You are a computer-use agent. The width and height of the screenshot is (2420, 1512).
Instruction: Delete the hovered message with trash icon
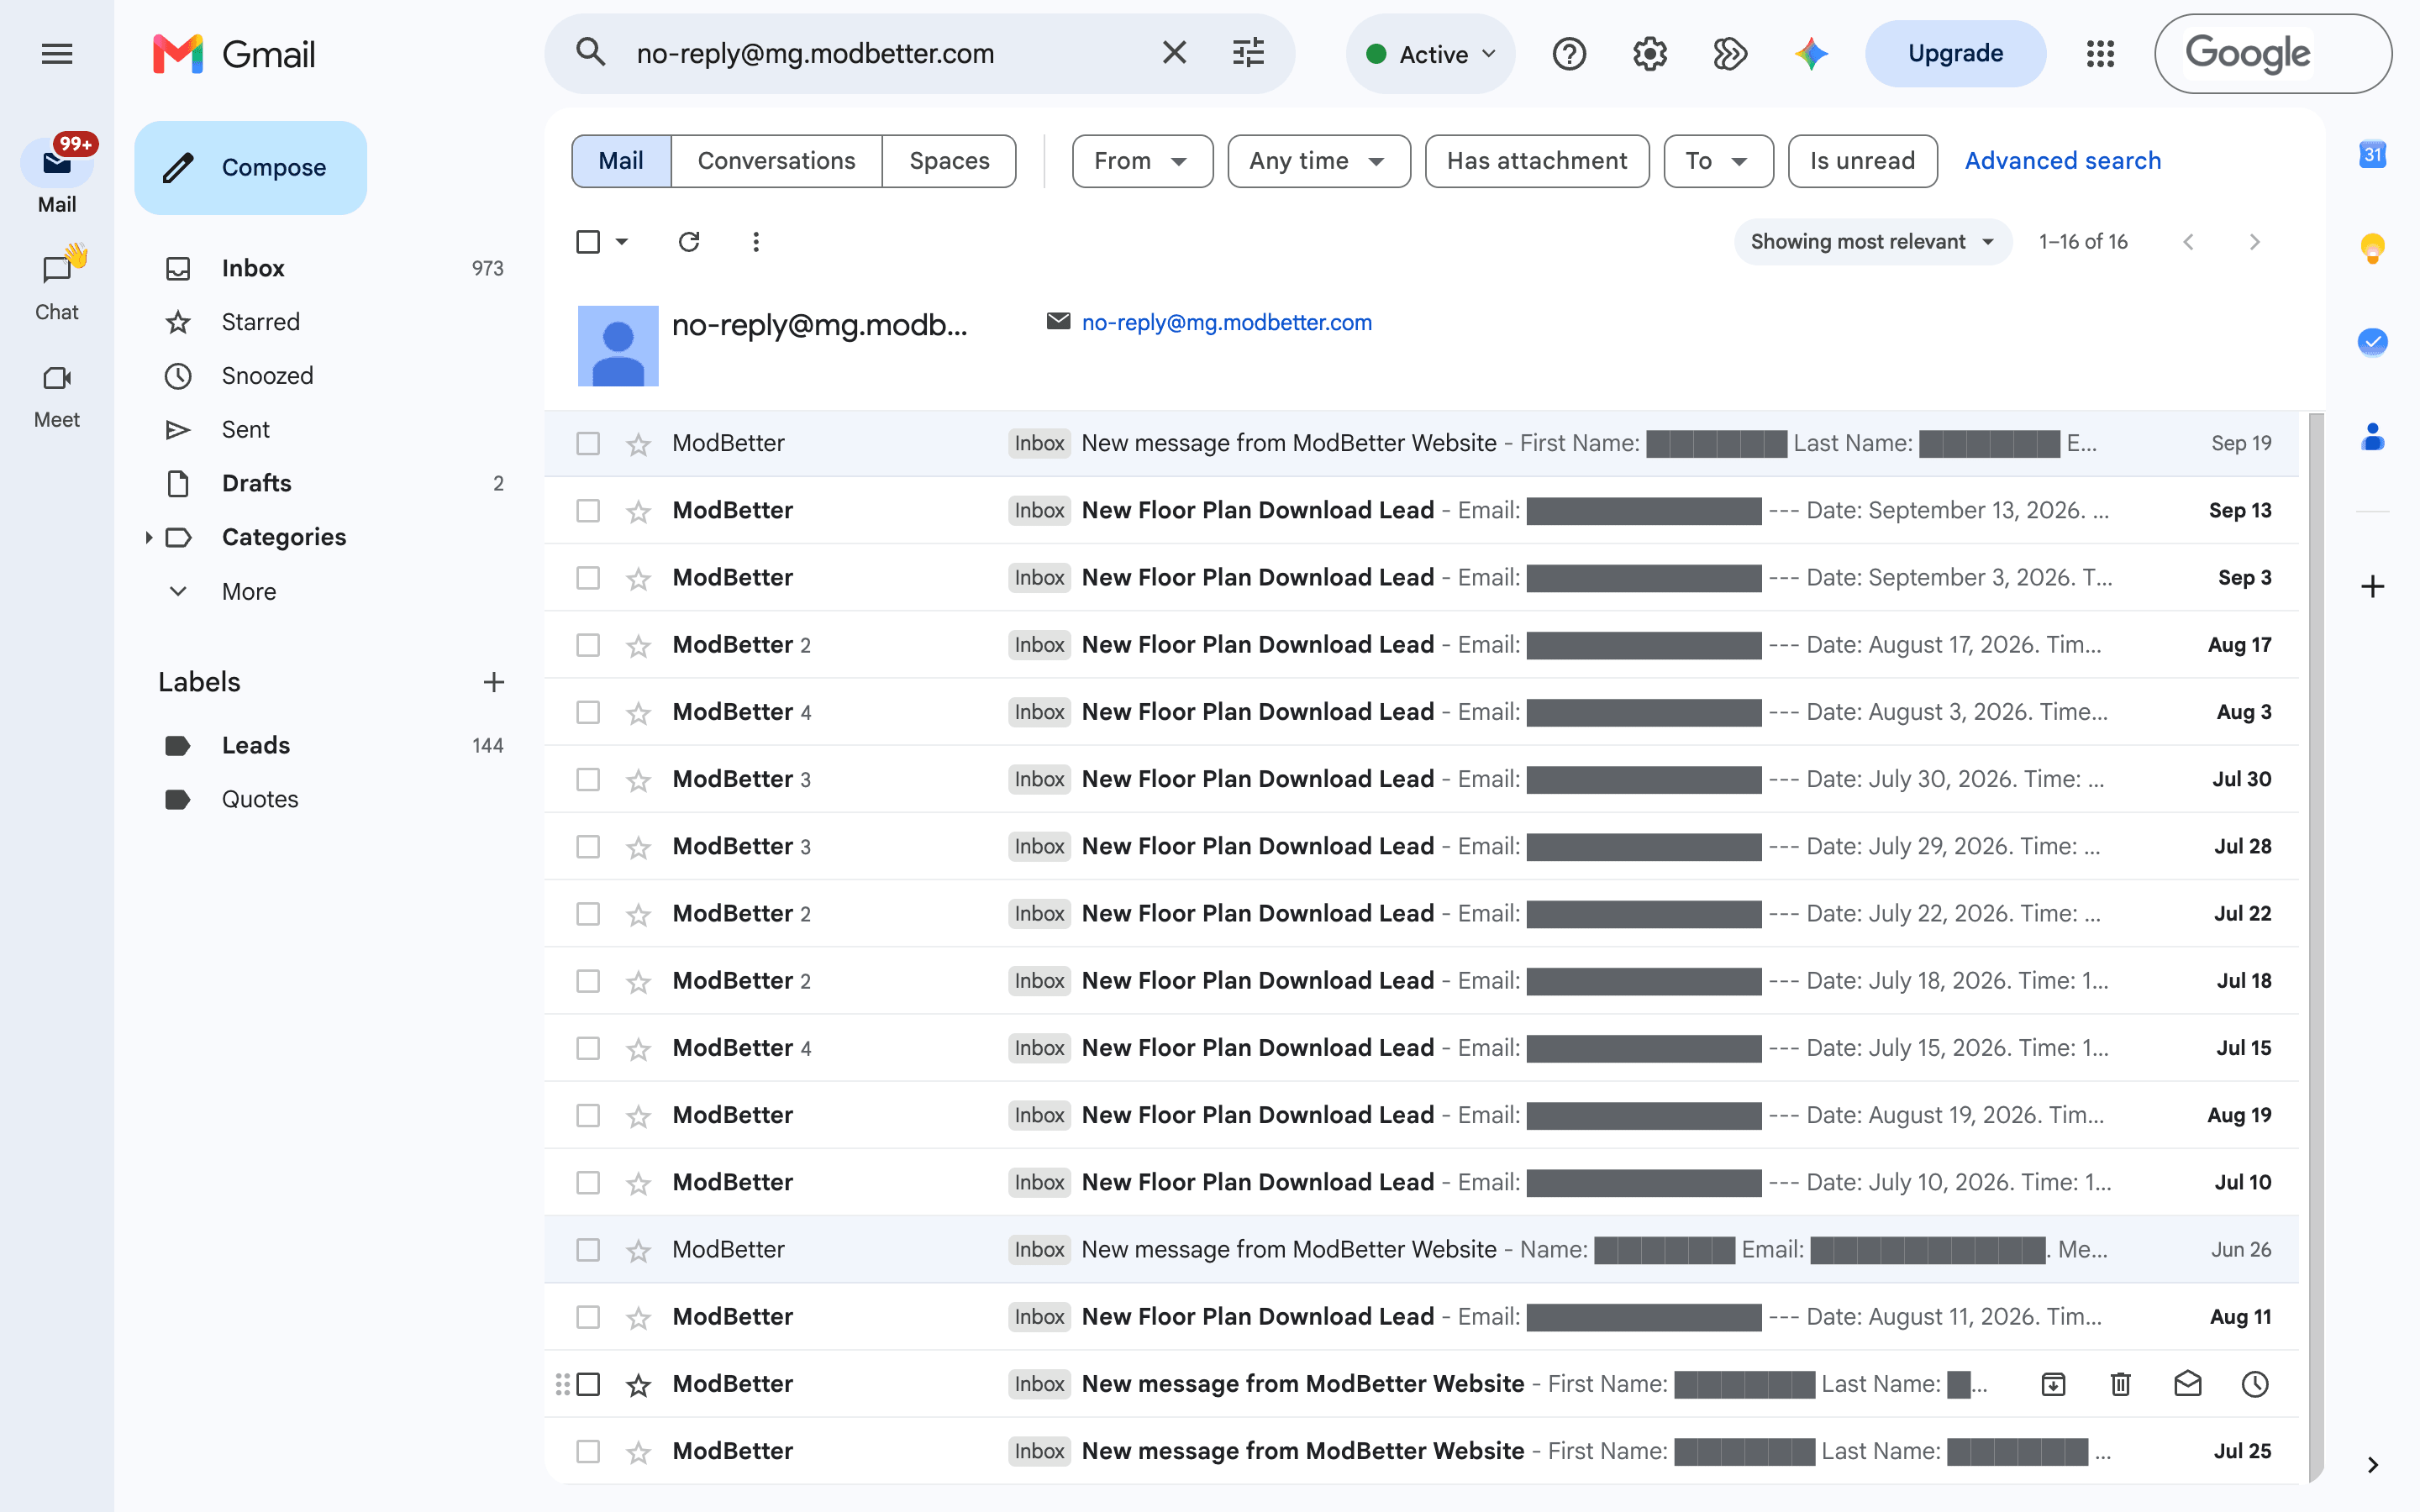coord(2120,1384)
